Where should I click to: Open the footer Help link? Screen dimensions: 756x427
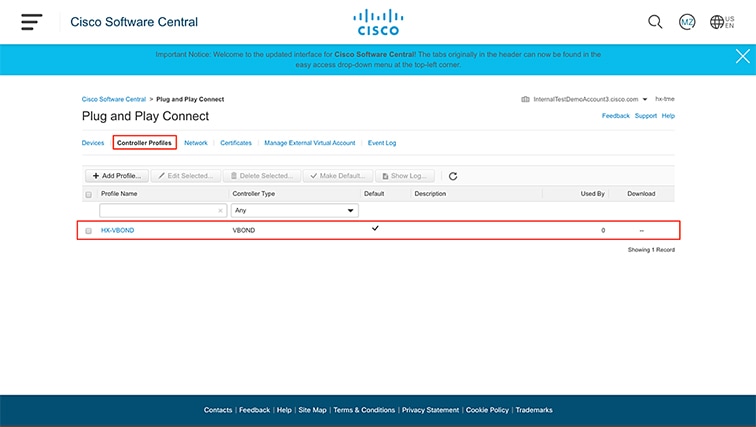point(284,410)
